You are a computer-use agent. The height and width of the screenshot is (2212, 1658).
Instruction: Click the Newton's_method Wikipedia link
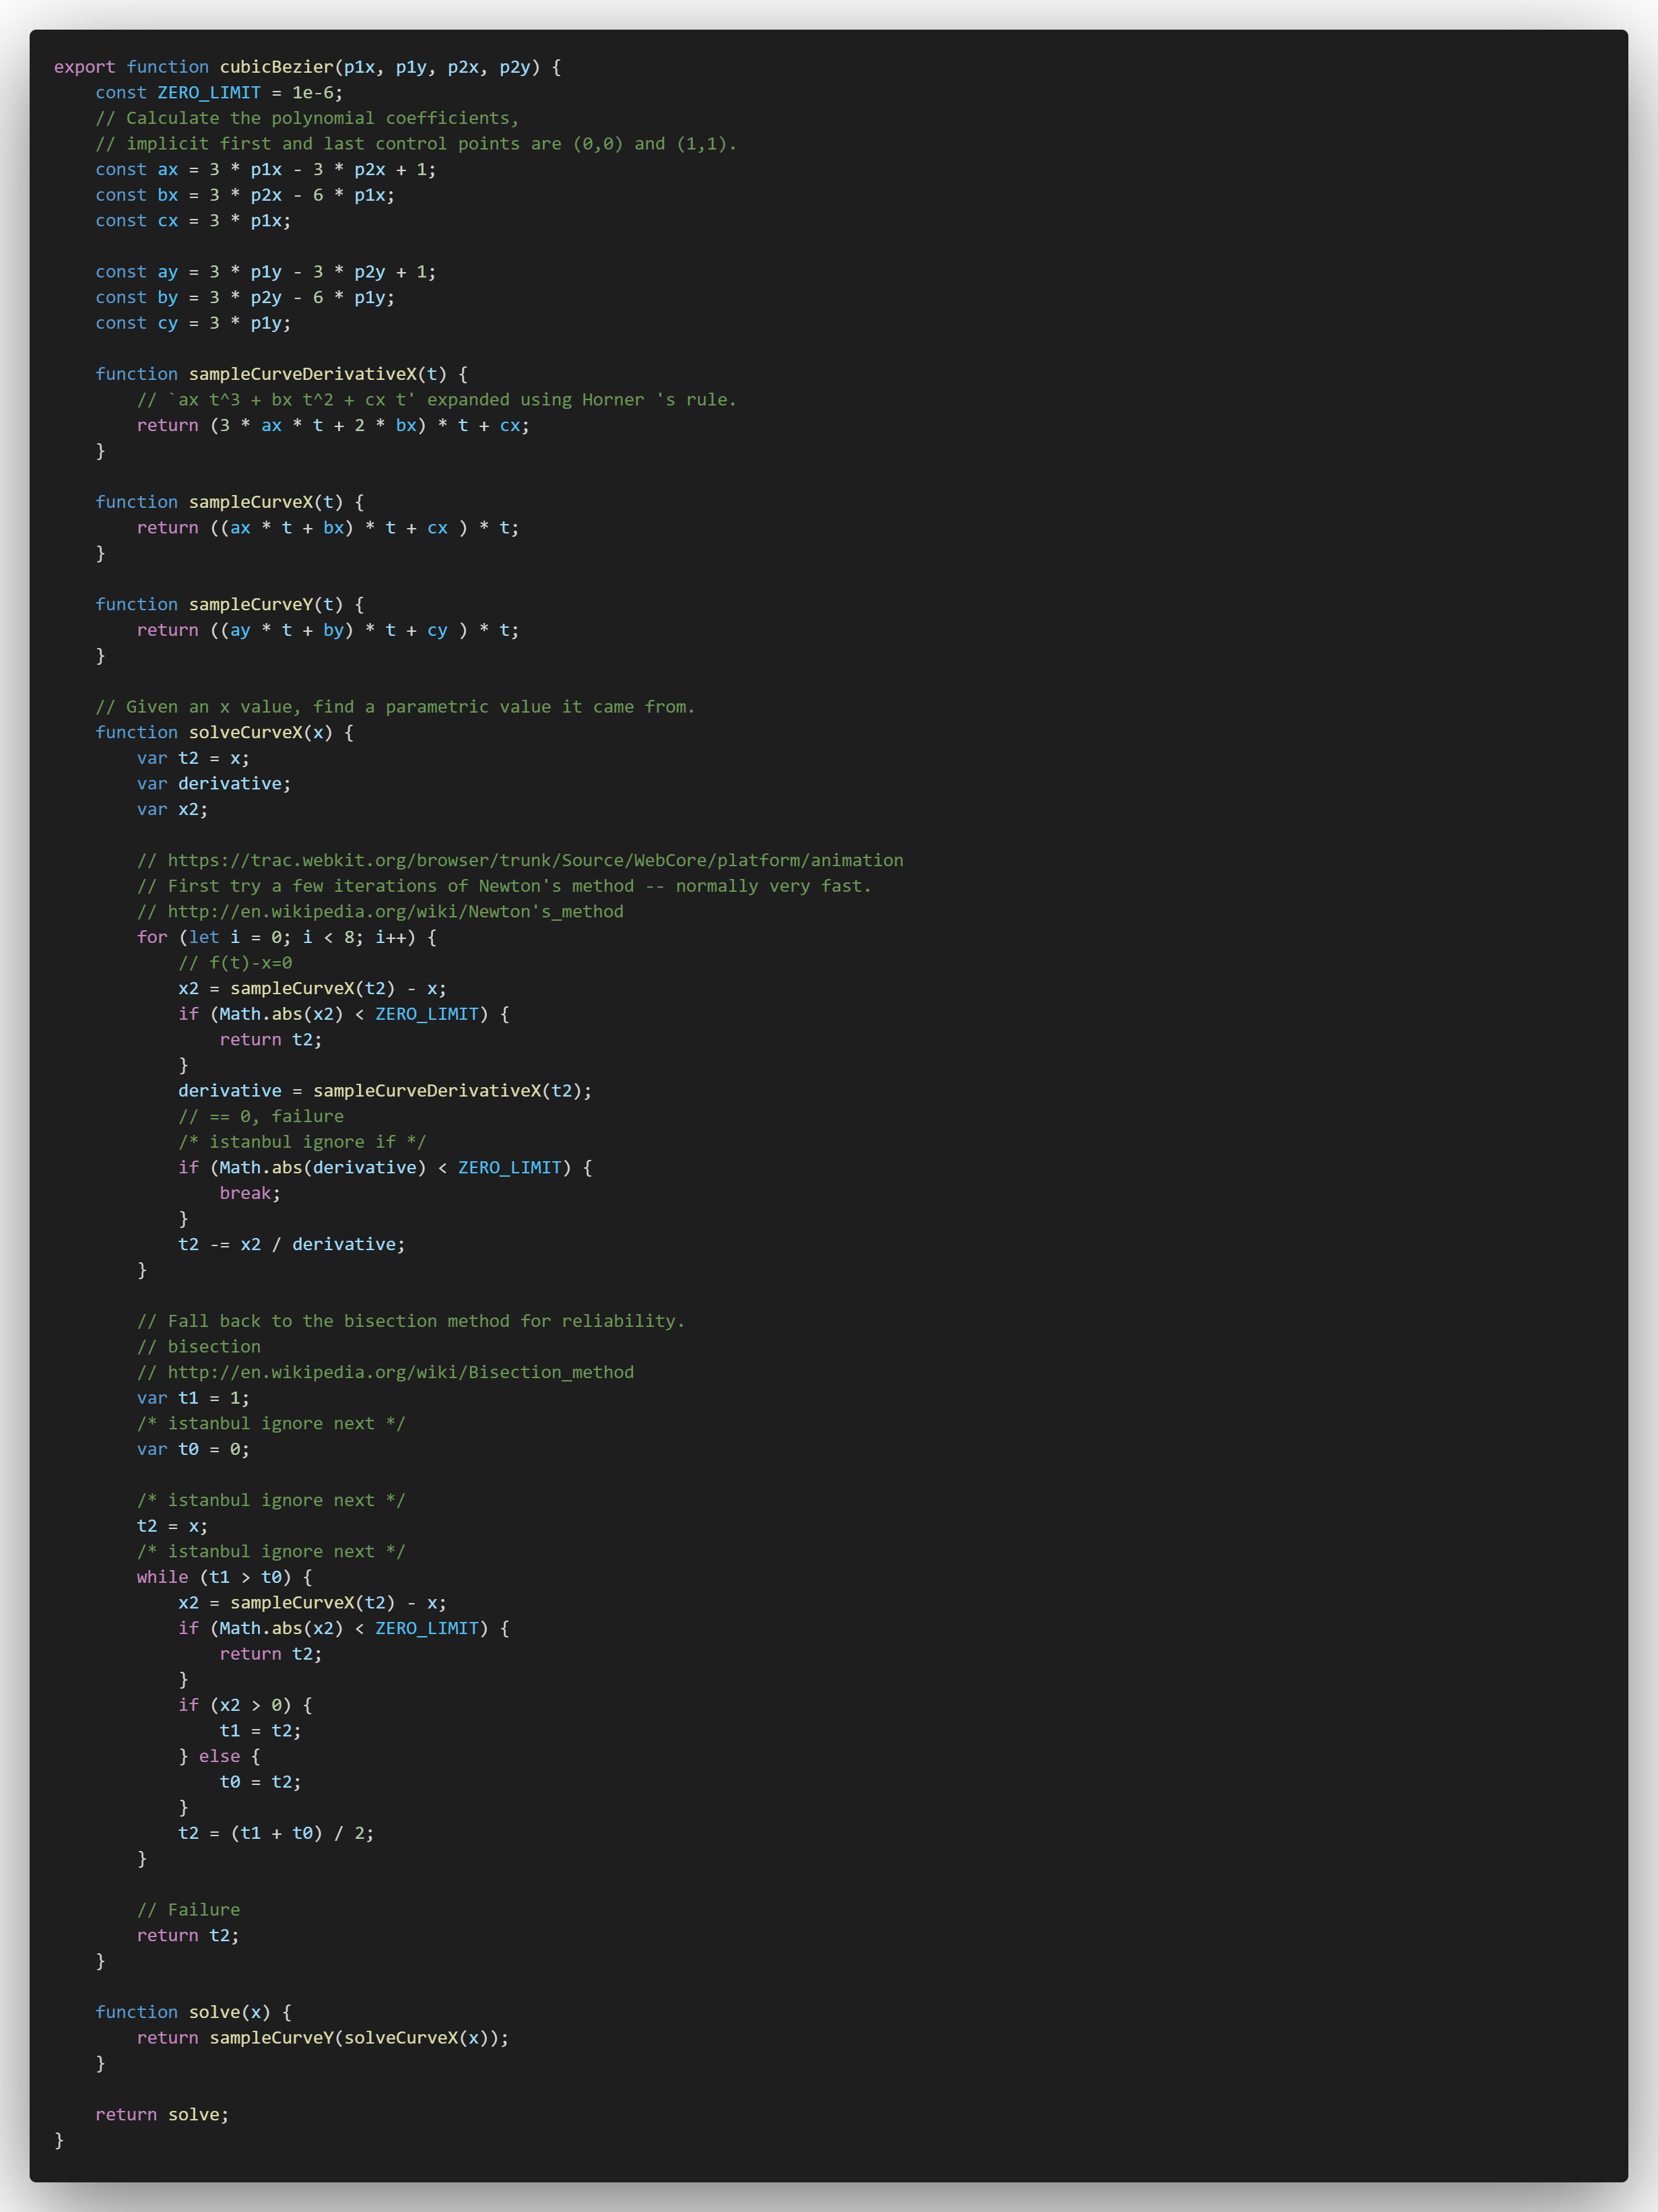pyautogui.click(x=395, y=911)
